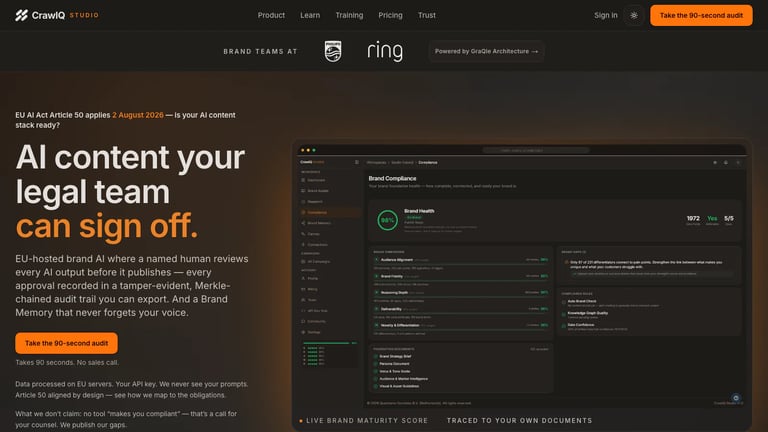Click hero Take the 90-second audit button

[x=66, y=343]
